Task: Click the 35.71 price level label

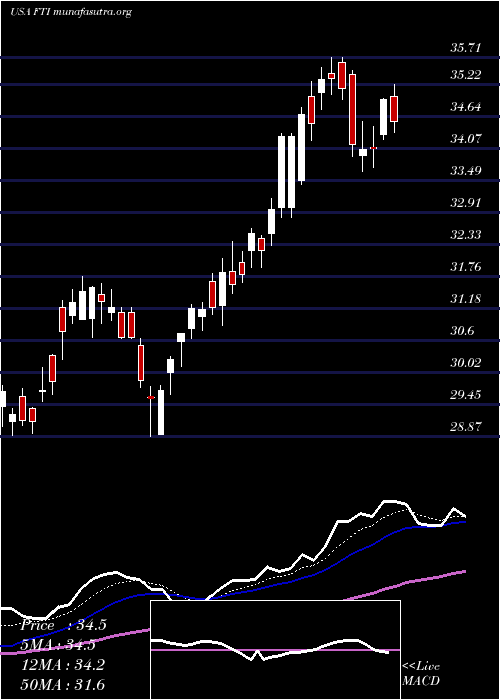Action: click(466, 48)
